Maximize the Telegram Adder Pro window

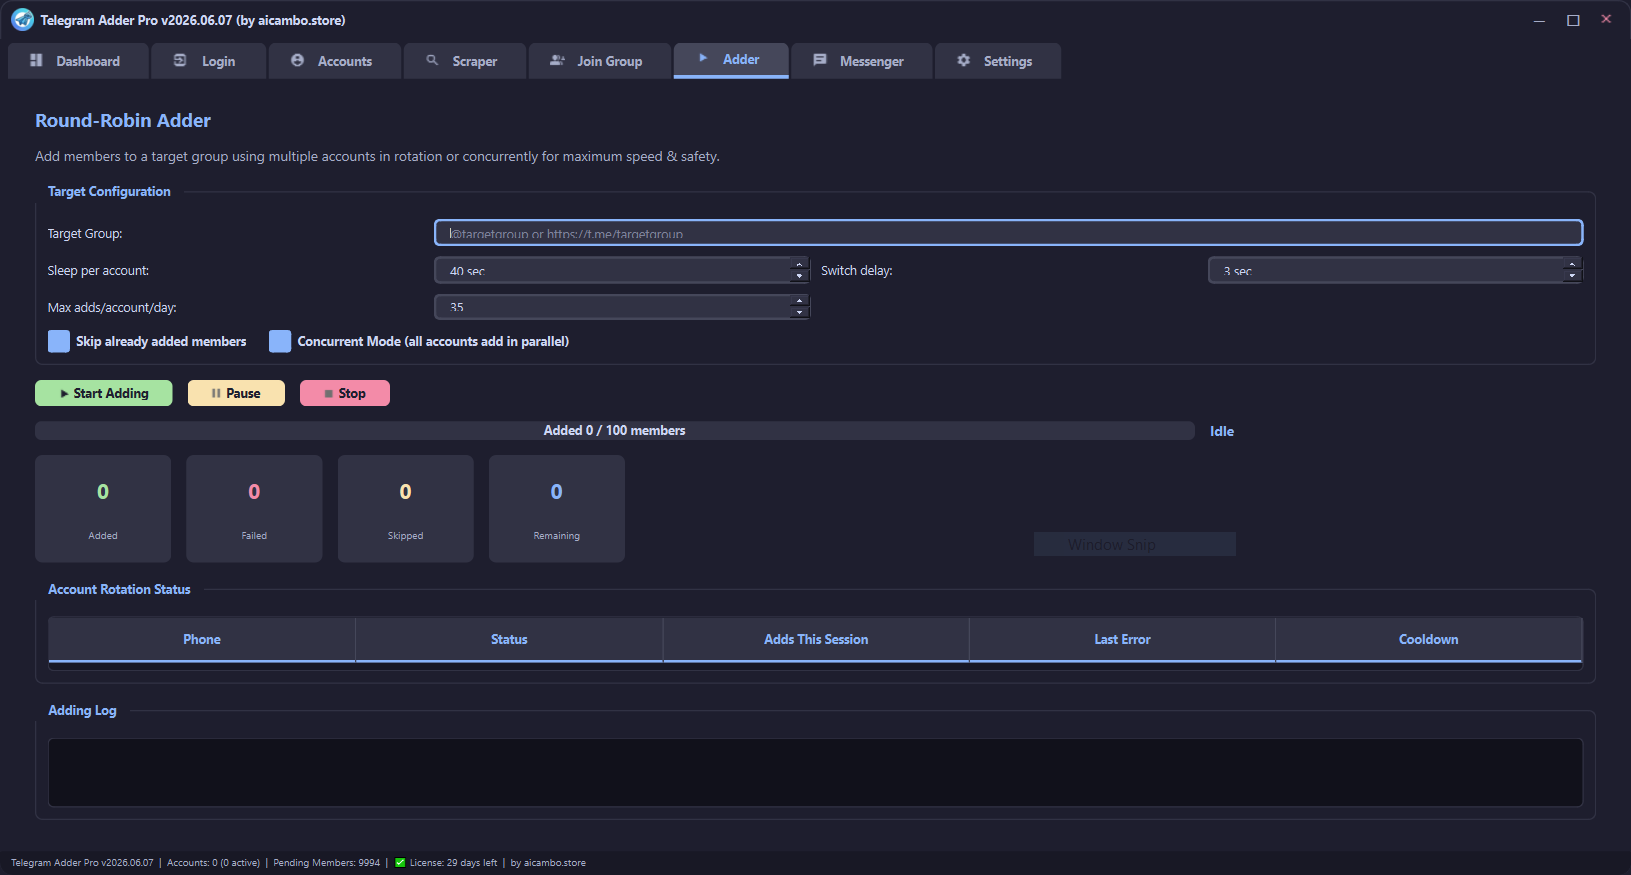pos(1573,20)
